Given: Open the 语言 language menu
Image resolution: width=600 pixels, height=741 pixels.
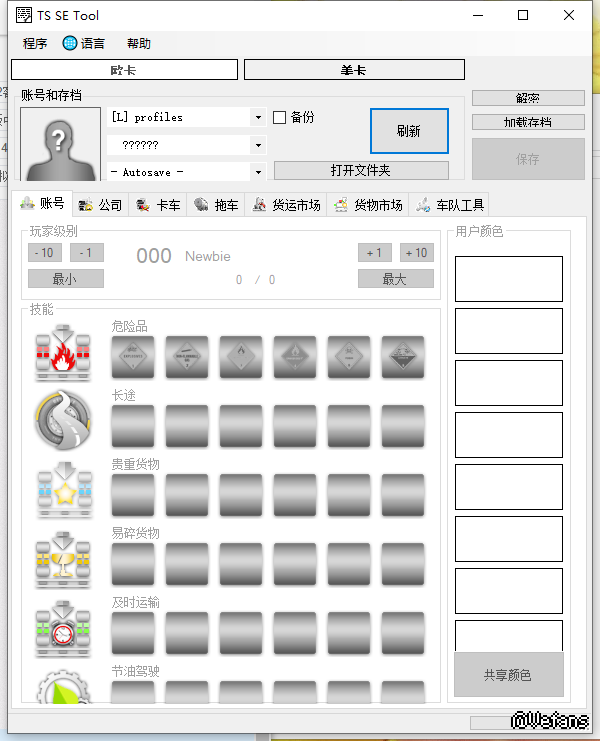Looking at the screenshot, I should coord(83,44).
